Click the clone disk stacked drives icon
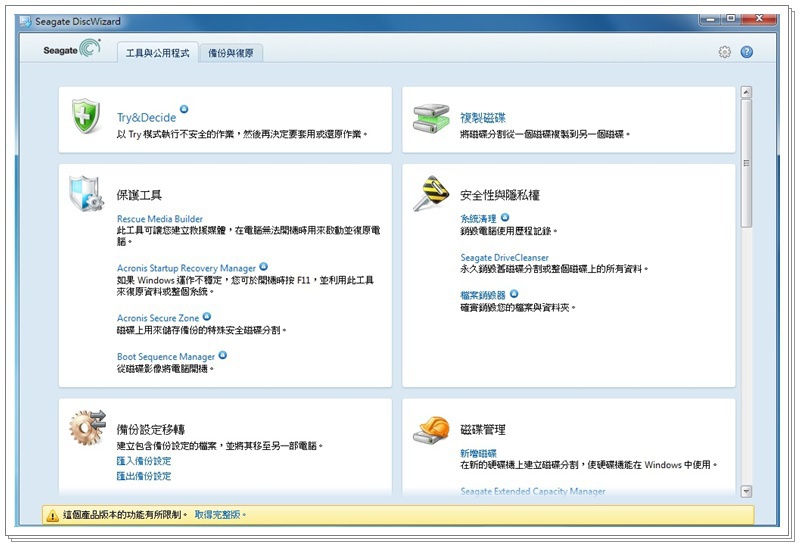The image size is (800, 547). [x=431, y=118]
